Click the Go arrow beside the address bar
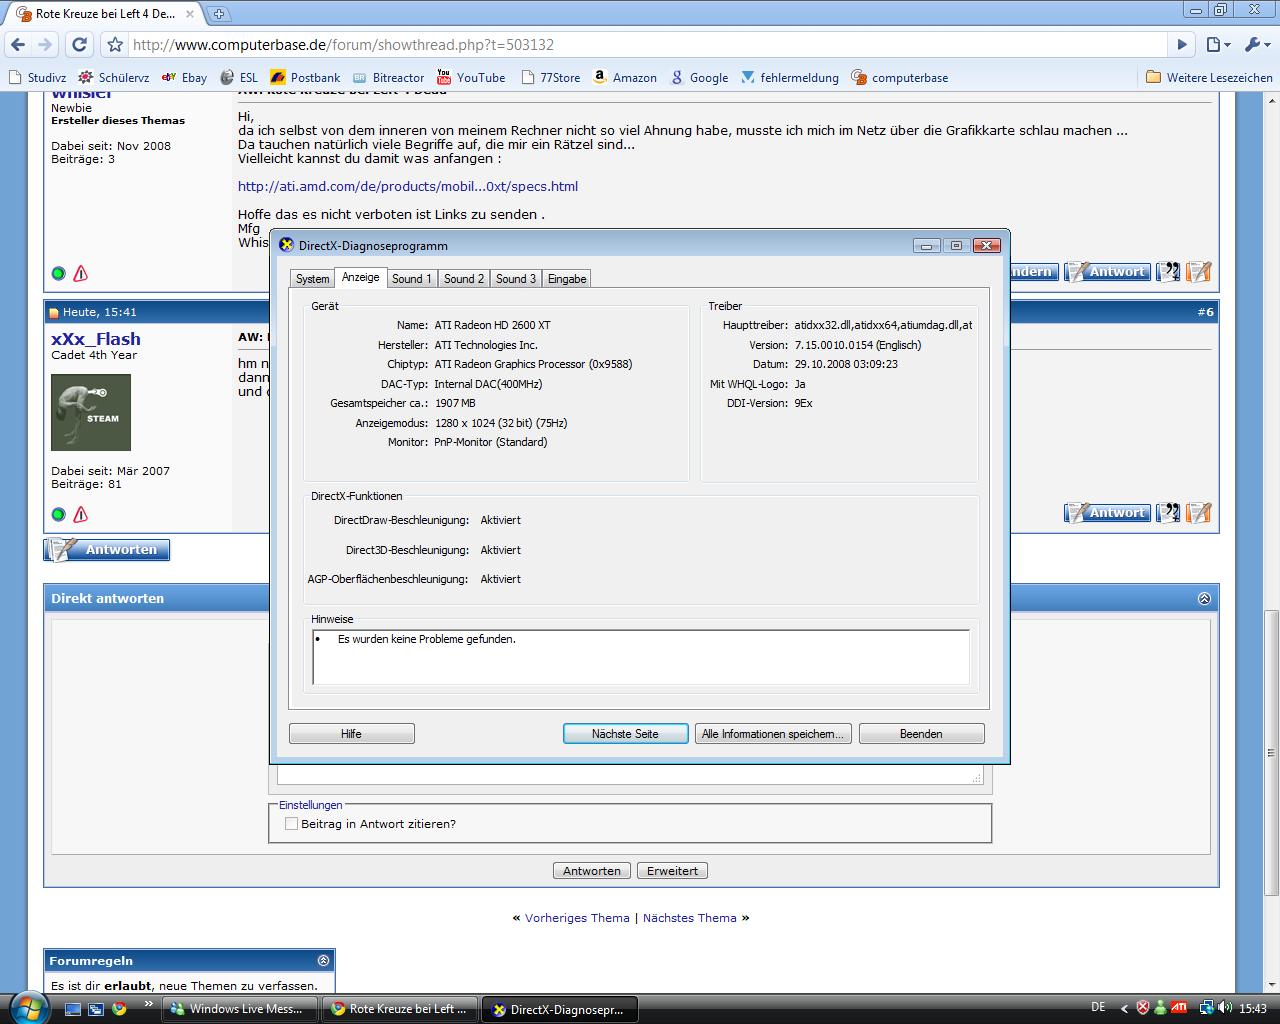 click(1182, 45)
